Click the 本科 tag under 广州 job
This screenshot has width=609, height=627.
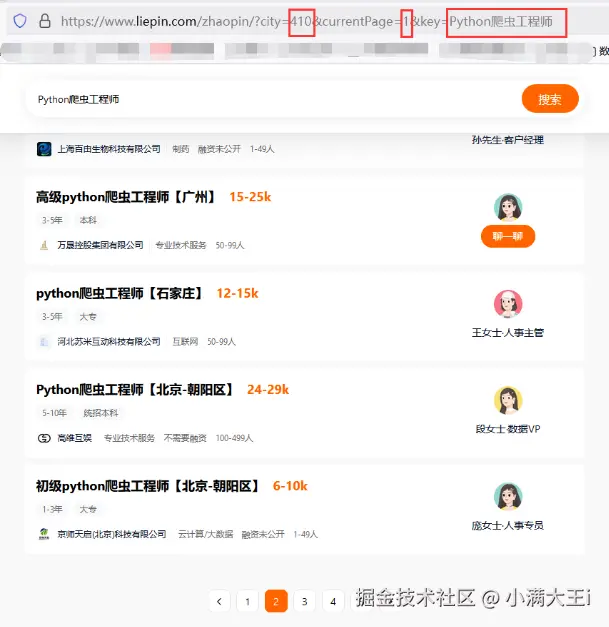click(88, 220)
